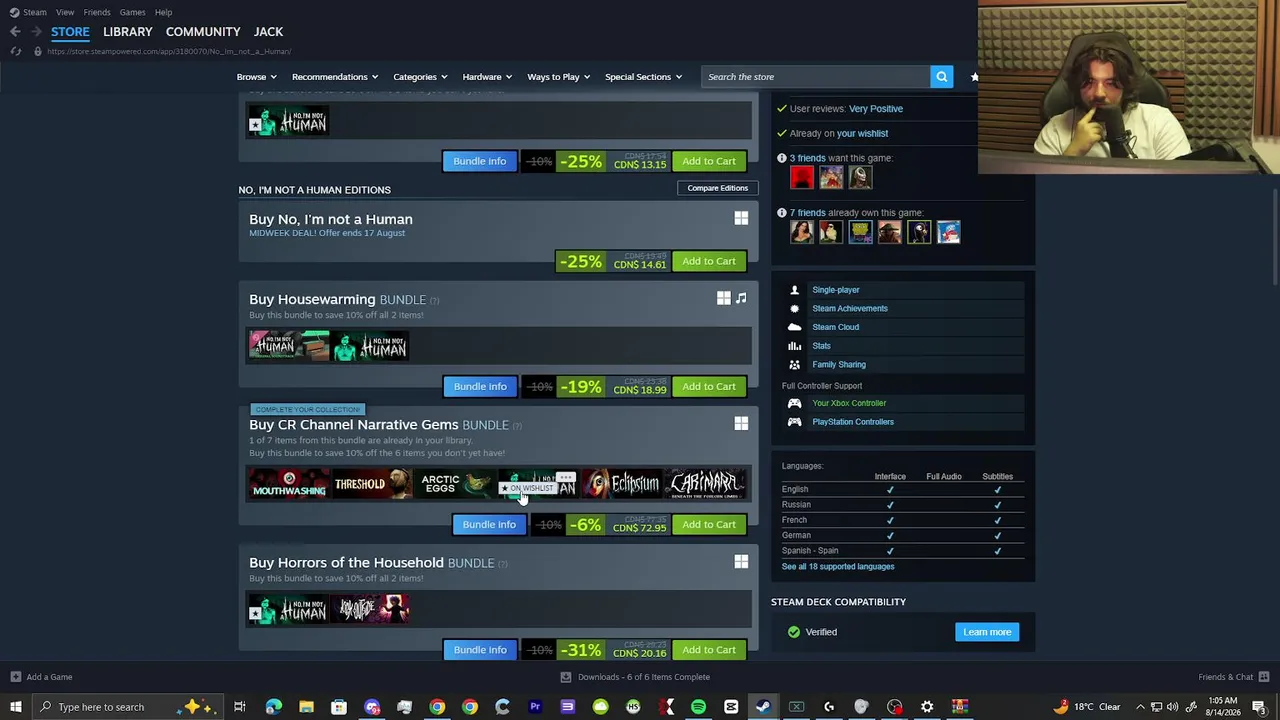Viewport: 1280px width, 720px height.
Task: Open the red silhouette friend avatar
Action: point(802,178)
